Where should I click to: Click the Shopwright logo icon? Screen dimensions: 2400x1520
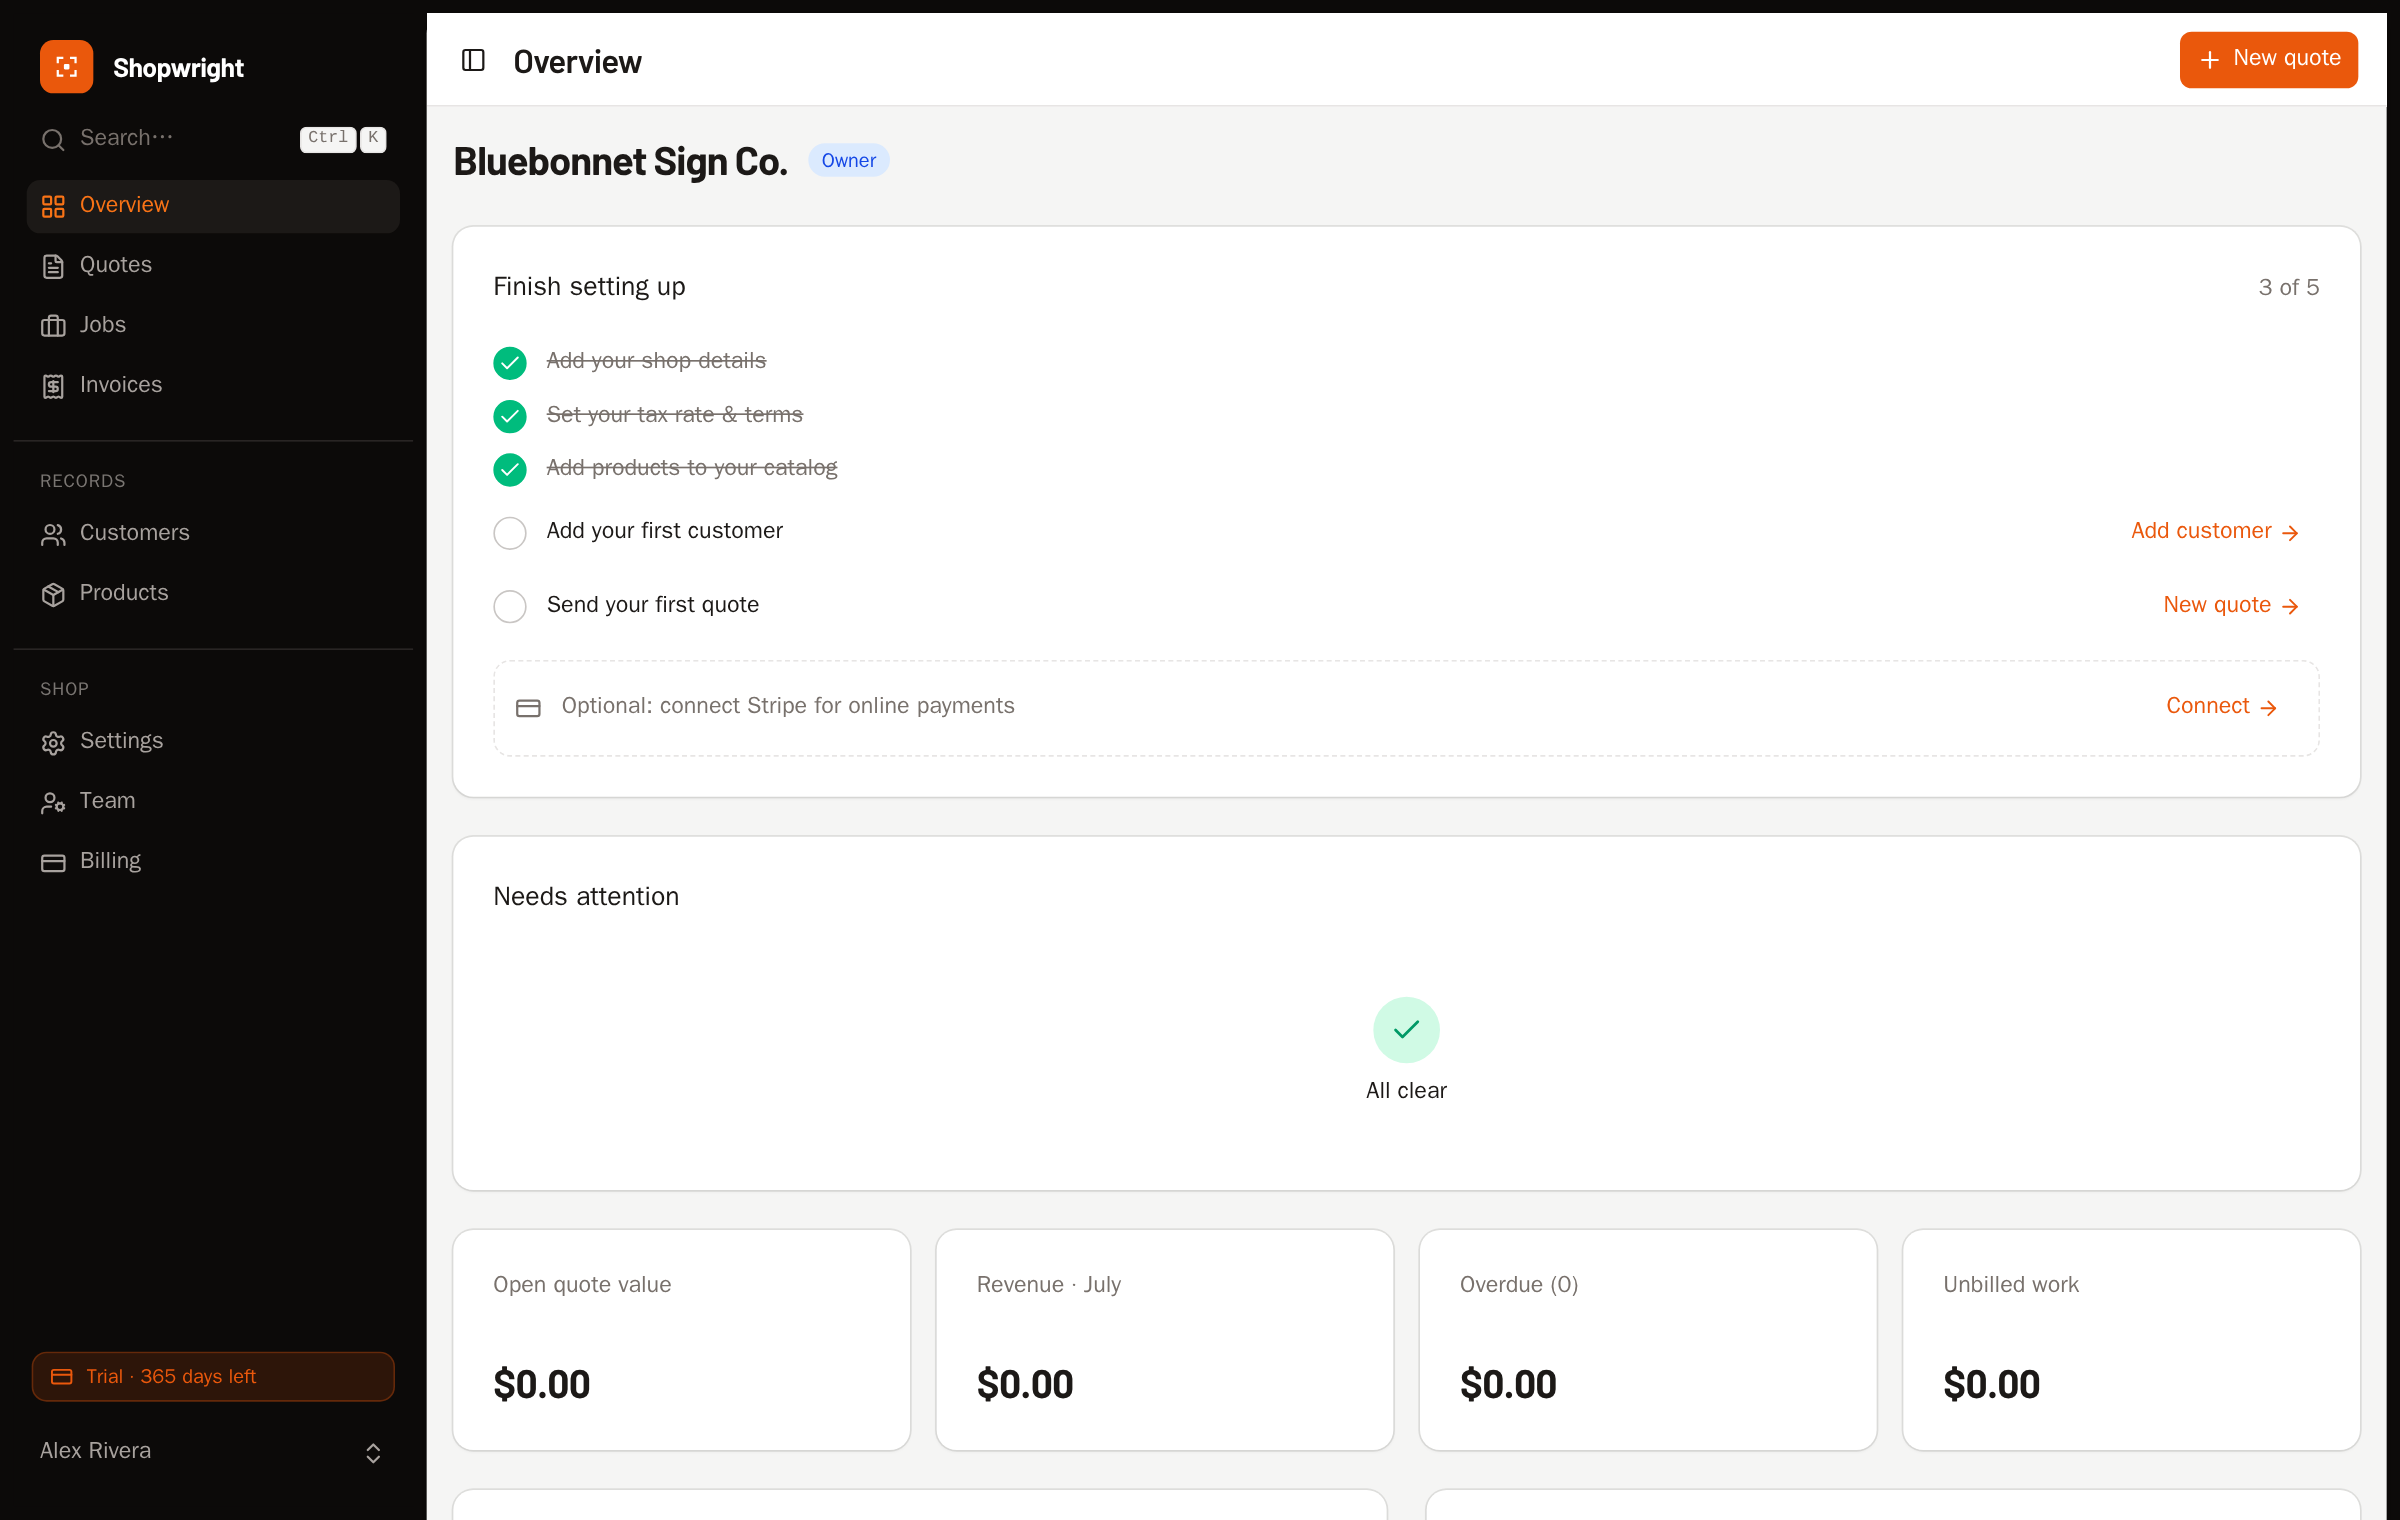66,67
